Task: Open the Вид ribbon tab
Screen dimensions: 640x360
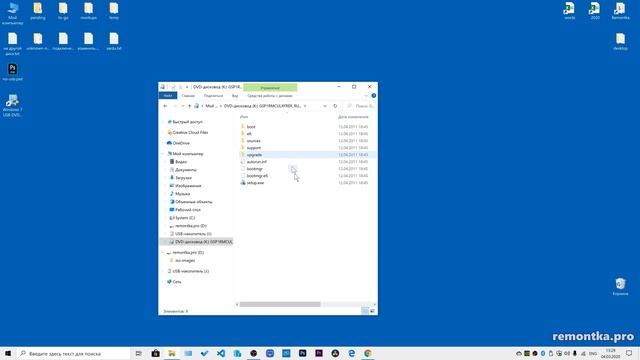Action: coord(235,96)
